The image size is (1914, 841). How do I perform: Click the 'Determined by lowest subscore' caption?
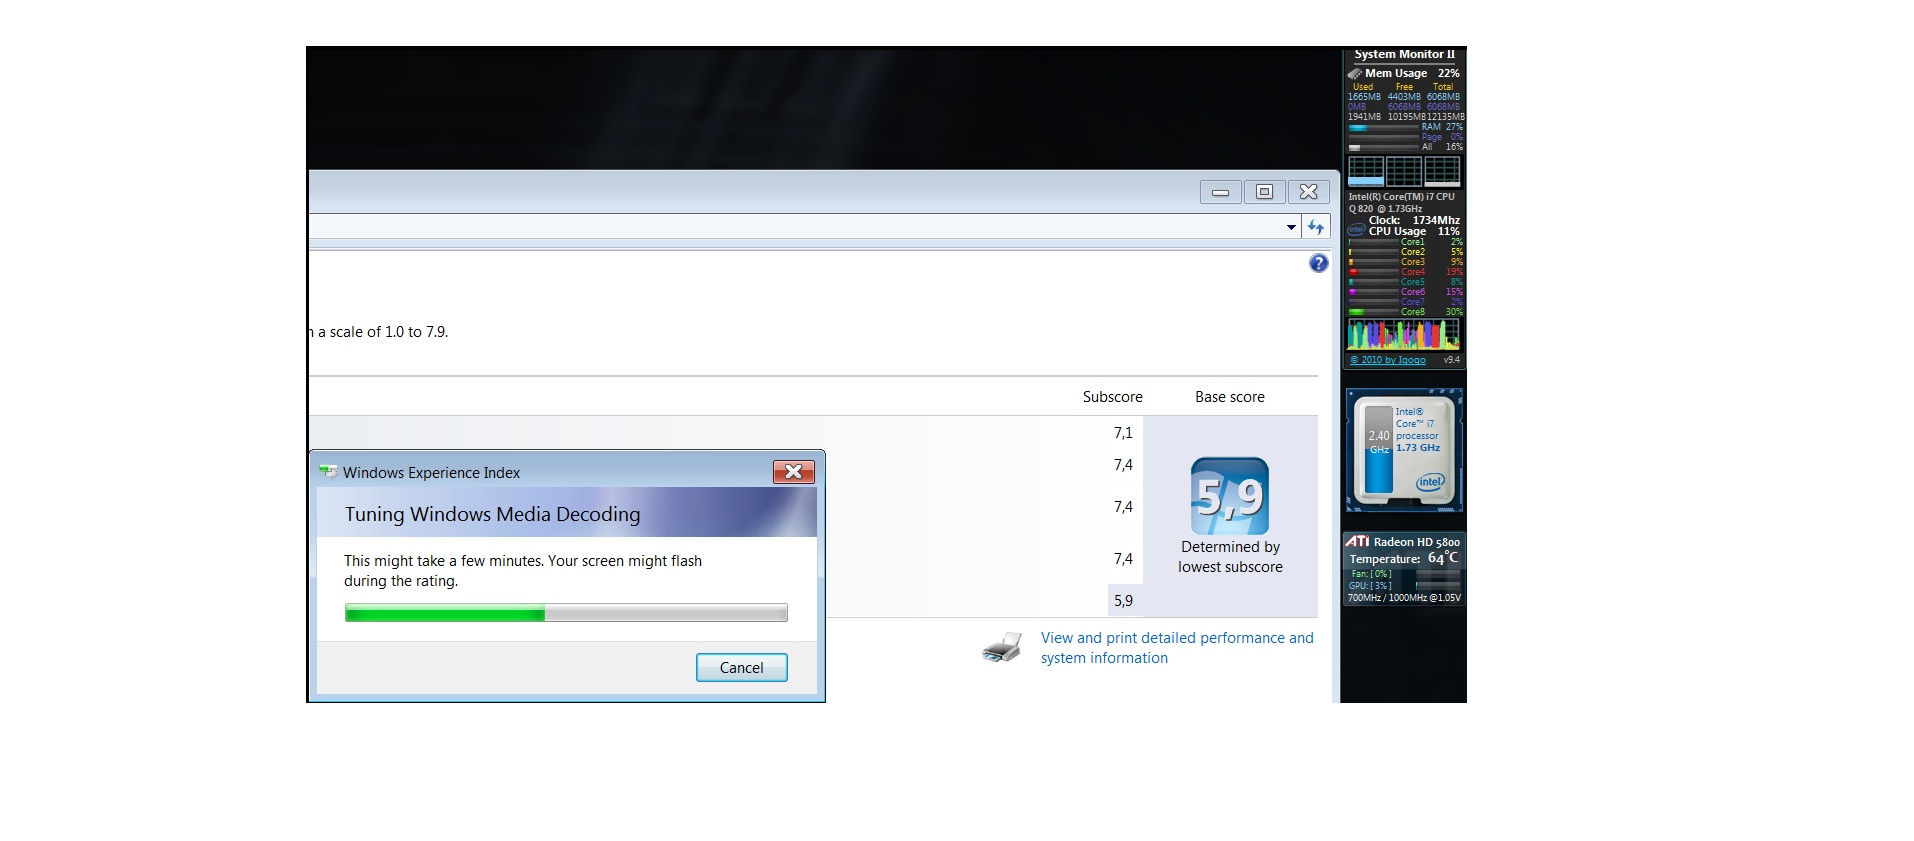pyautogui.click(x=1230, y=557)
